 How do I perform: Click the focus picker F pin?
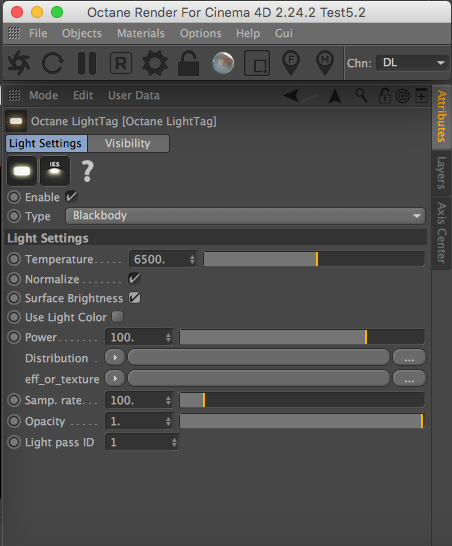pos(291,63)
